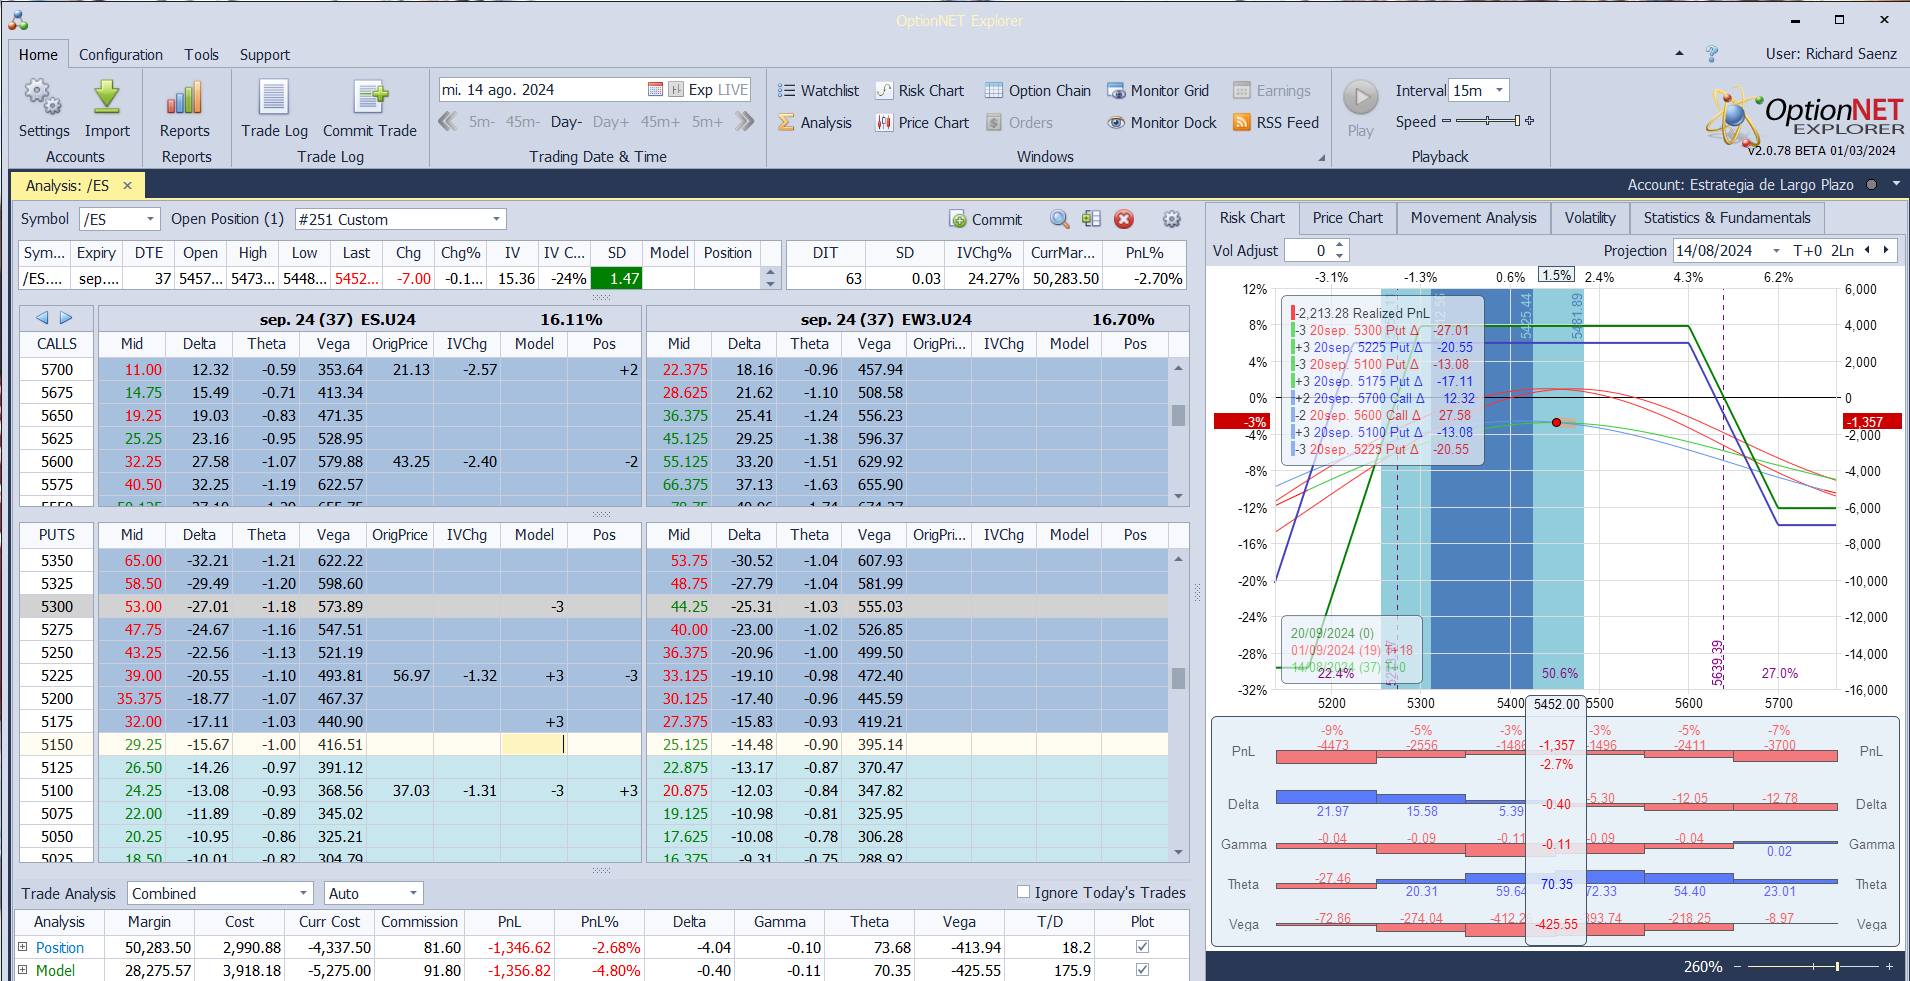This screenshot has height=981, width=1910.
Task: Click the Commit button in analysis toolbar
Action: pos(986,219)
